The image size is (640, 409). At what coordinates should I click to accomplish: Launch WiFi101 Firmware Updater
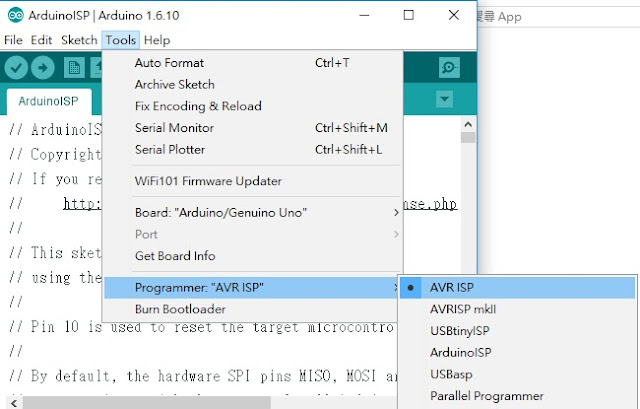pos(253,181)
